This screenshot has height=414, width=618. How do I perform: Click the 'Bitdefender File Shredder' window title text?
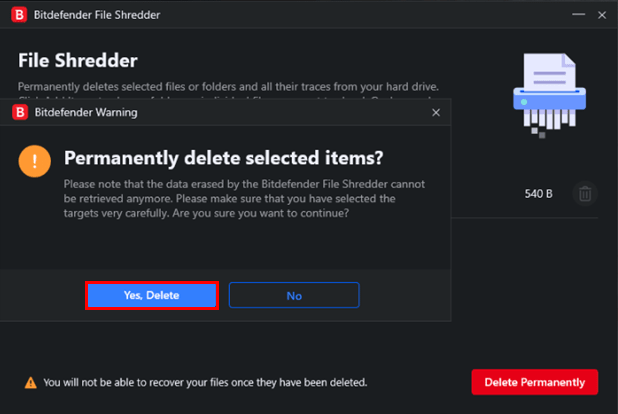click(97, 15)
